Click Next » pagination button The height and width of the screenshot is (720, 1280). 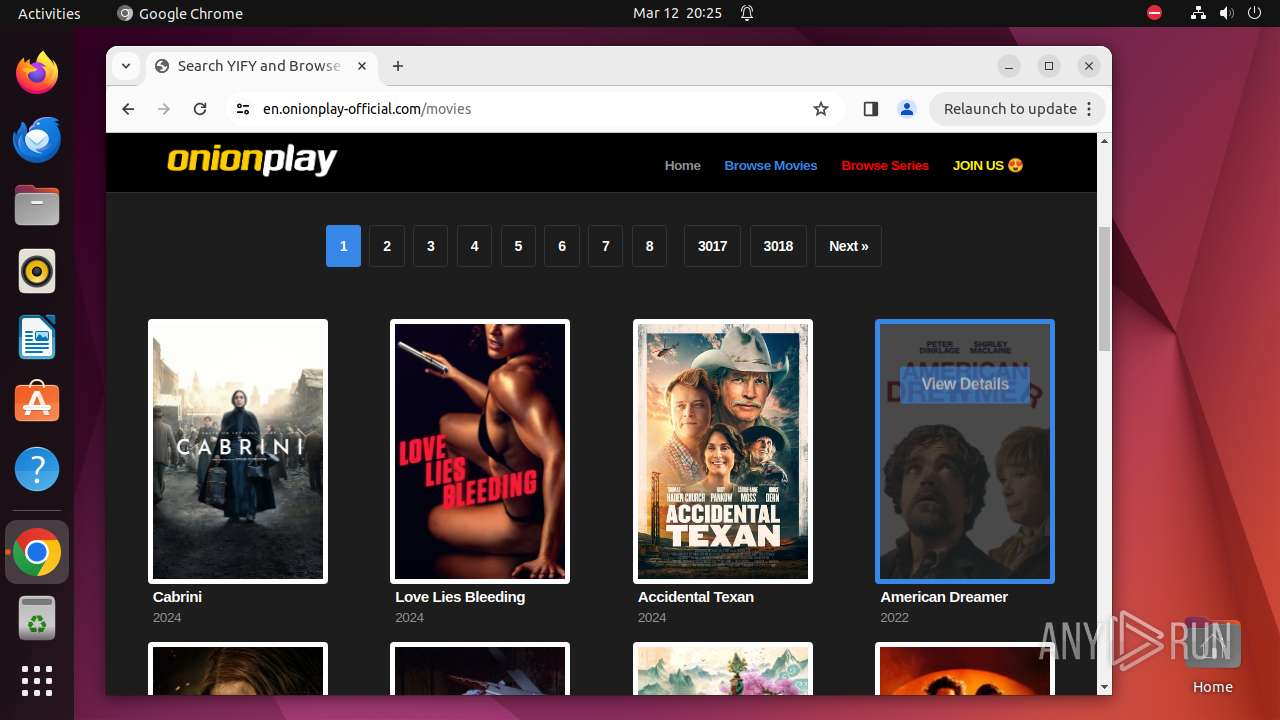pyautogui.click(x=848, y=246)
